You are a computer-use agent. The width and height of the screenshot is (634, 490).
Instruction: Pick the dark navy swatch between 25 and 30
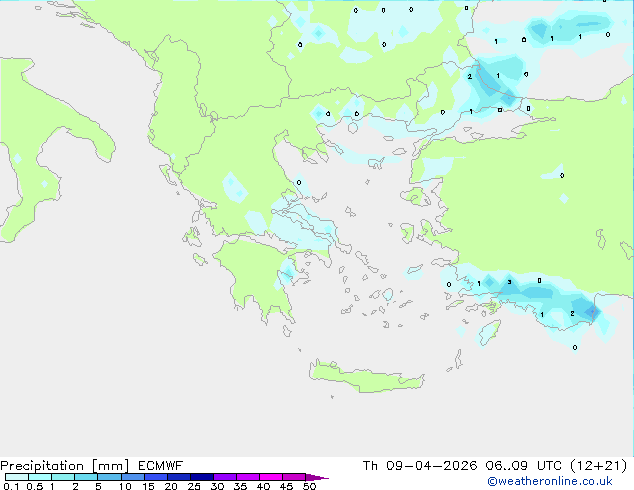(202, 477)
